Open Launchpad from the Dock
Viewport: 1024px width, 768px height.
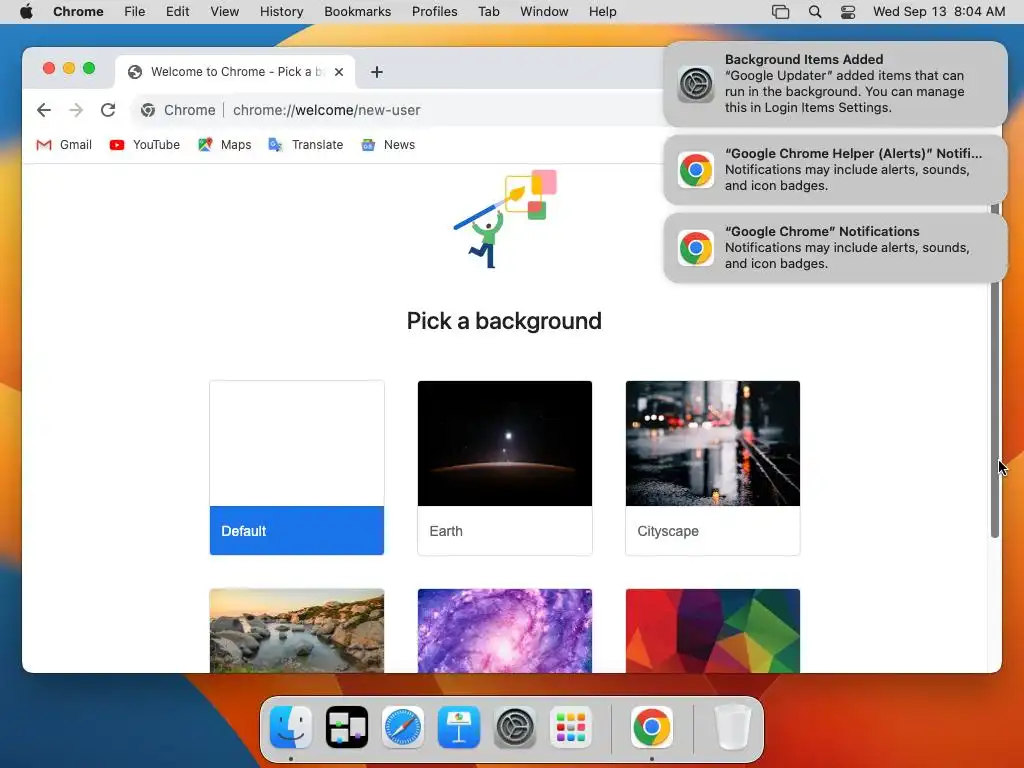pos(571,727)
